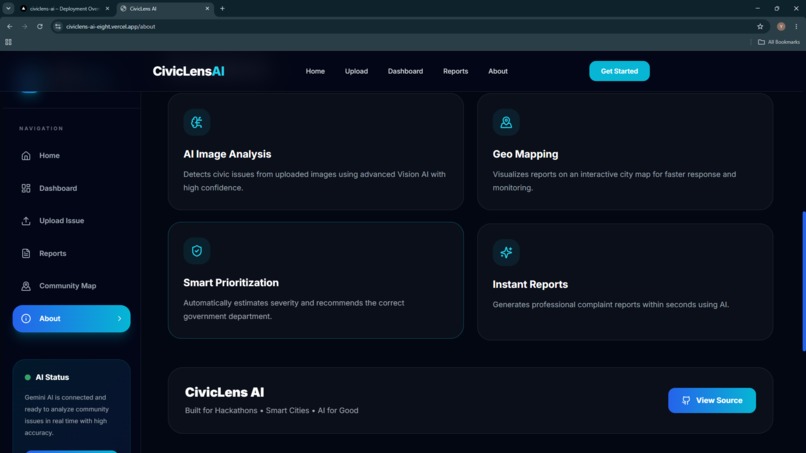Click the Reports document icon in sidebar
The width and height of the screenshot is (806, 453).
click(26, 253)
